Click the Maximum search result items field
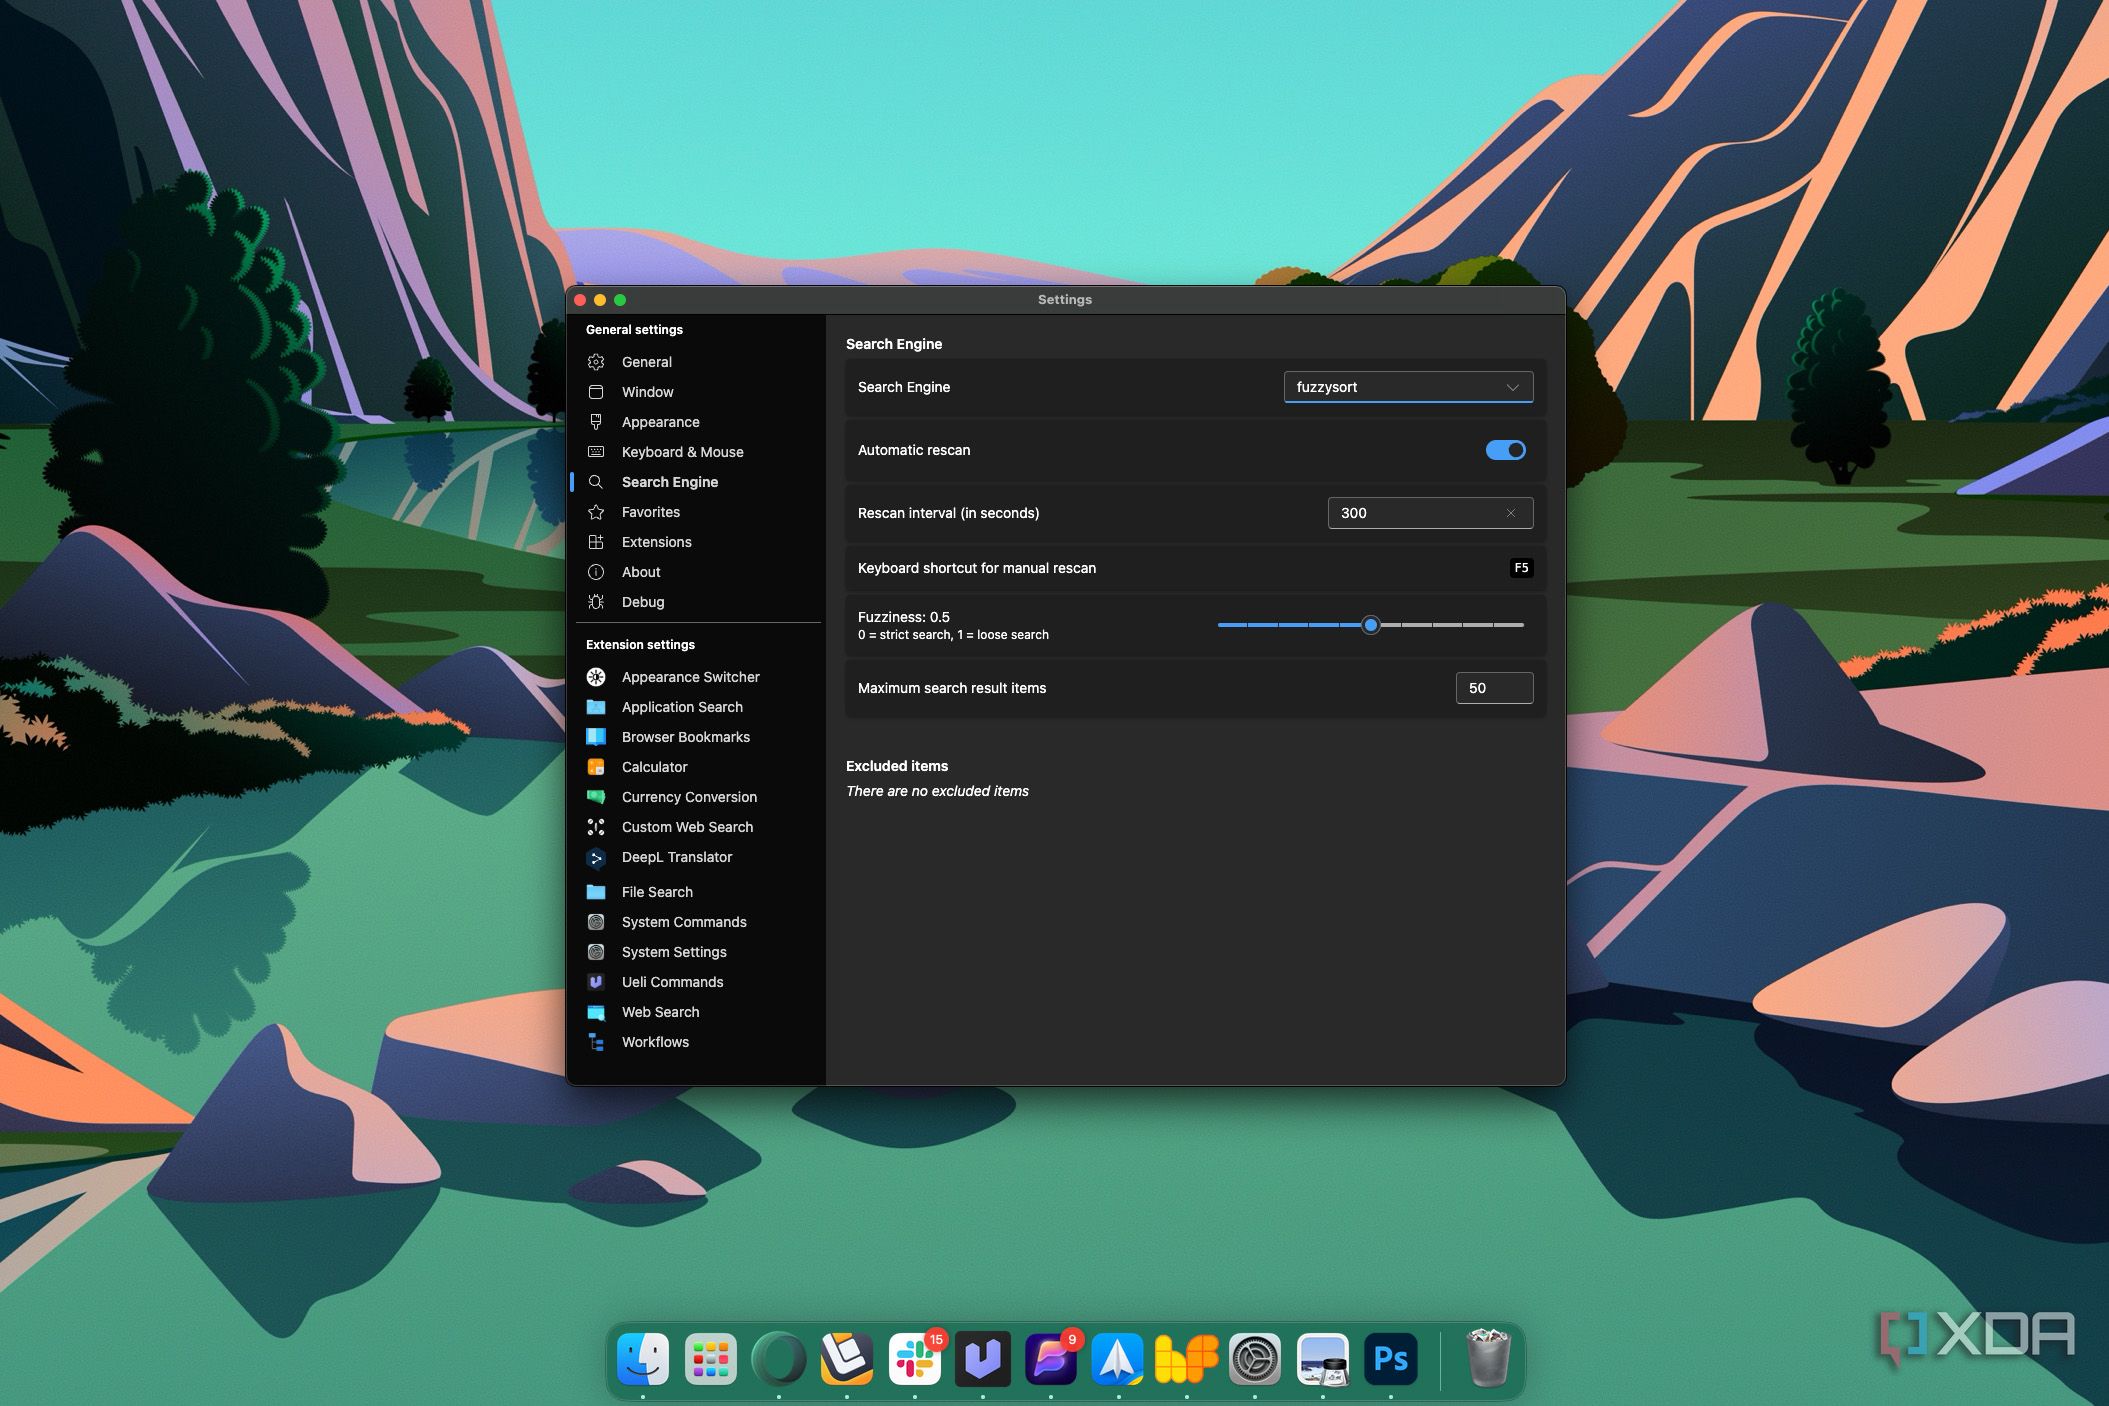2109x1406 pixels. pyautogui.click(x=1494, y=688)
